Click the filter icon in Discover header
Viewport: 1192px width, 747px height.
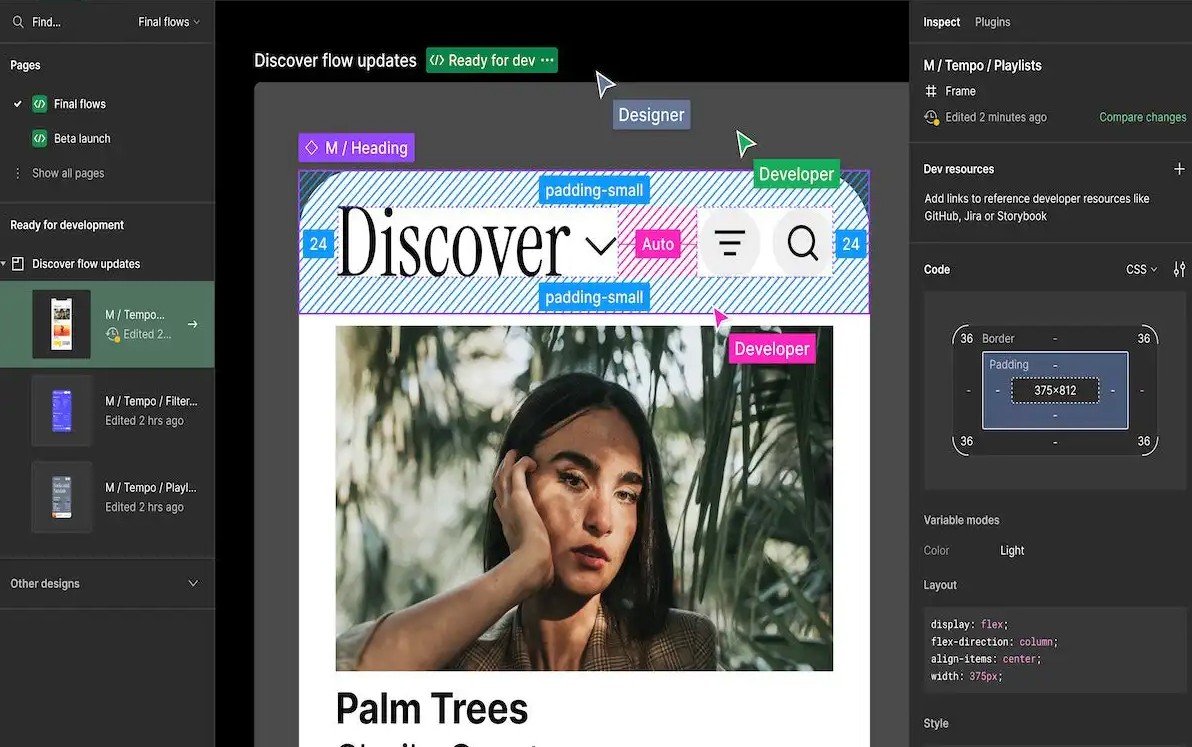[729, 243]
